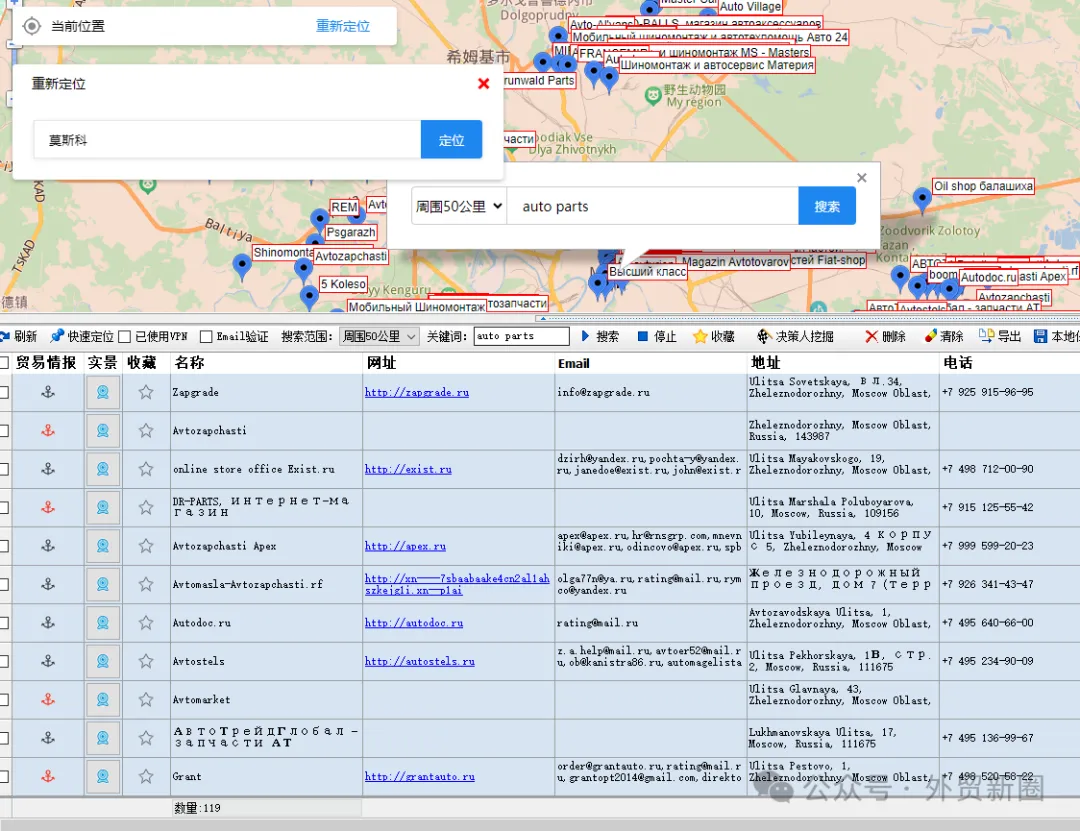
Task: Toggle the Email验证 checkbox
Action: pyautogui.click(x=206, y=336)
